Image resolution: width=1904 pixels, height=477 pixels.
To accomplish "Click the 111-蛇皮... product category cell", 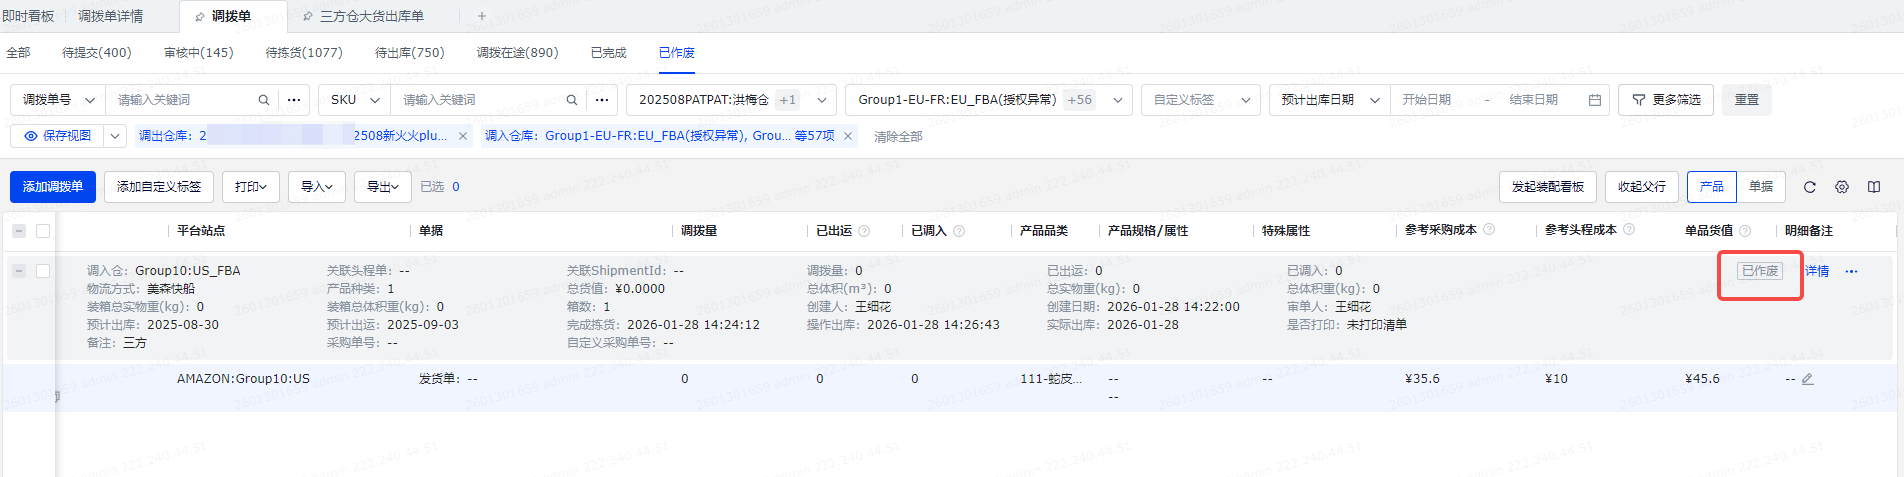I will [x=1051, y=379].
